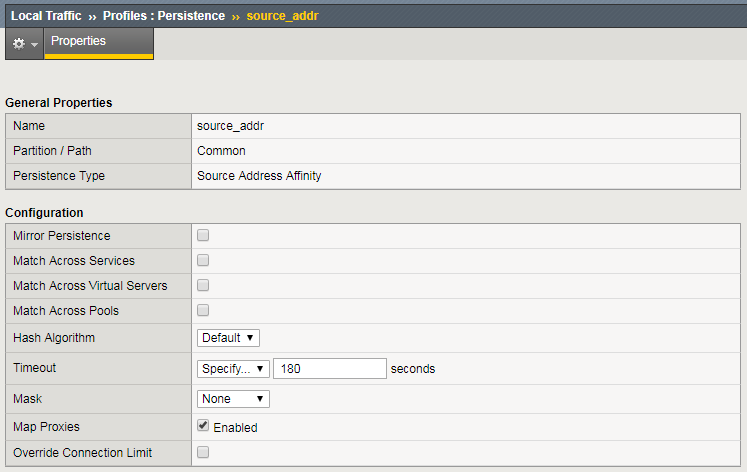Open the Hash Algorithm dropdown
The image size is (747, 472).
point(229,338)
